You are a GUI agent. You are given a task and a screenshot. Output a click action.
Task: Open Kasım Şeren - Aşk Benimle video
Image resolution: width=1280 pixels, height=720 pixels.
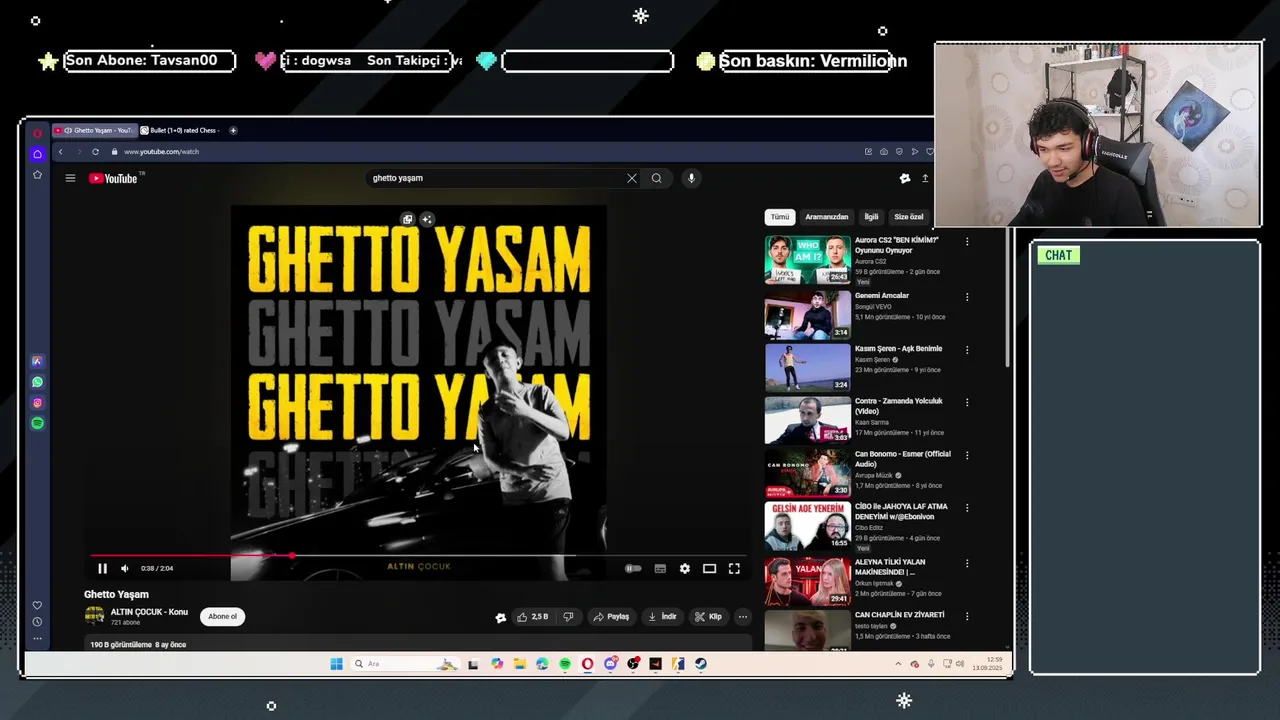pyautogui.click(x=808, y=367)
